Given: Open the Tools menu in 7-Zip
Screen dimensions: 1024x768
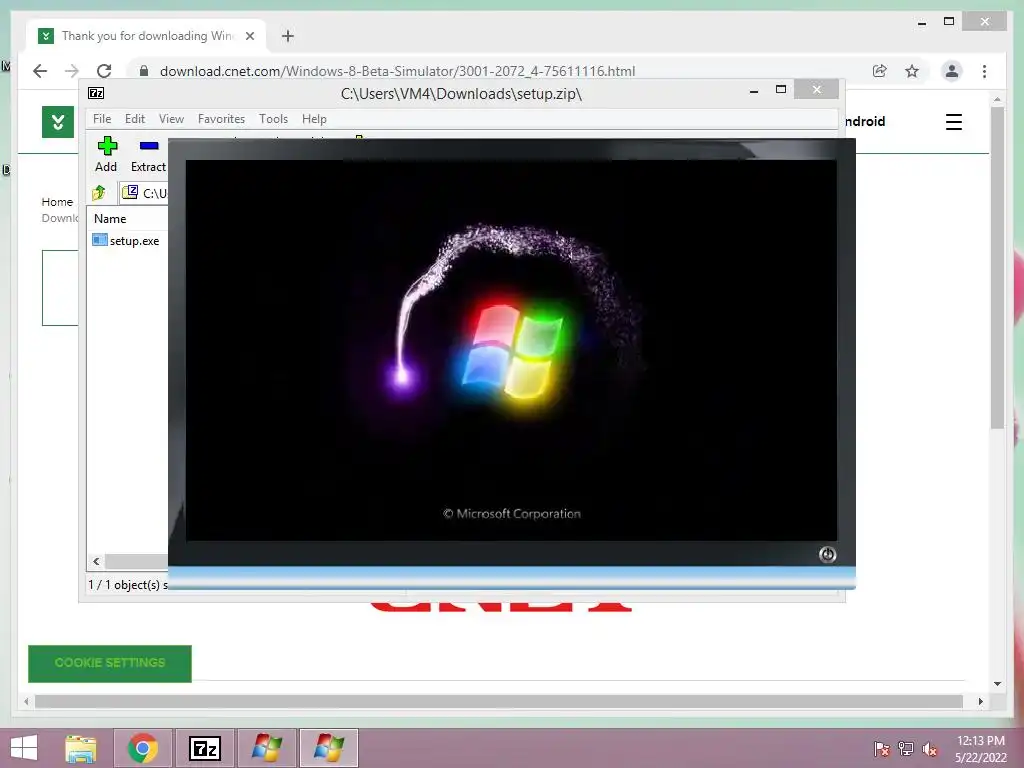Looking at the screenshot, I should (273, 119).
